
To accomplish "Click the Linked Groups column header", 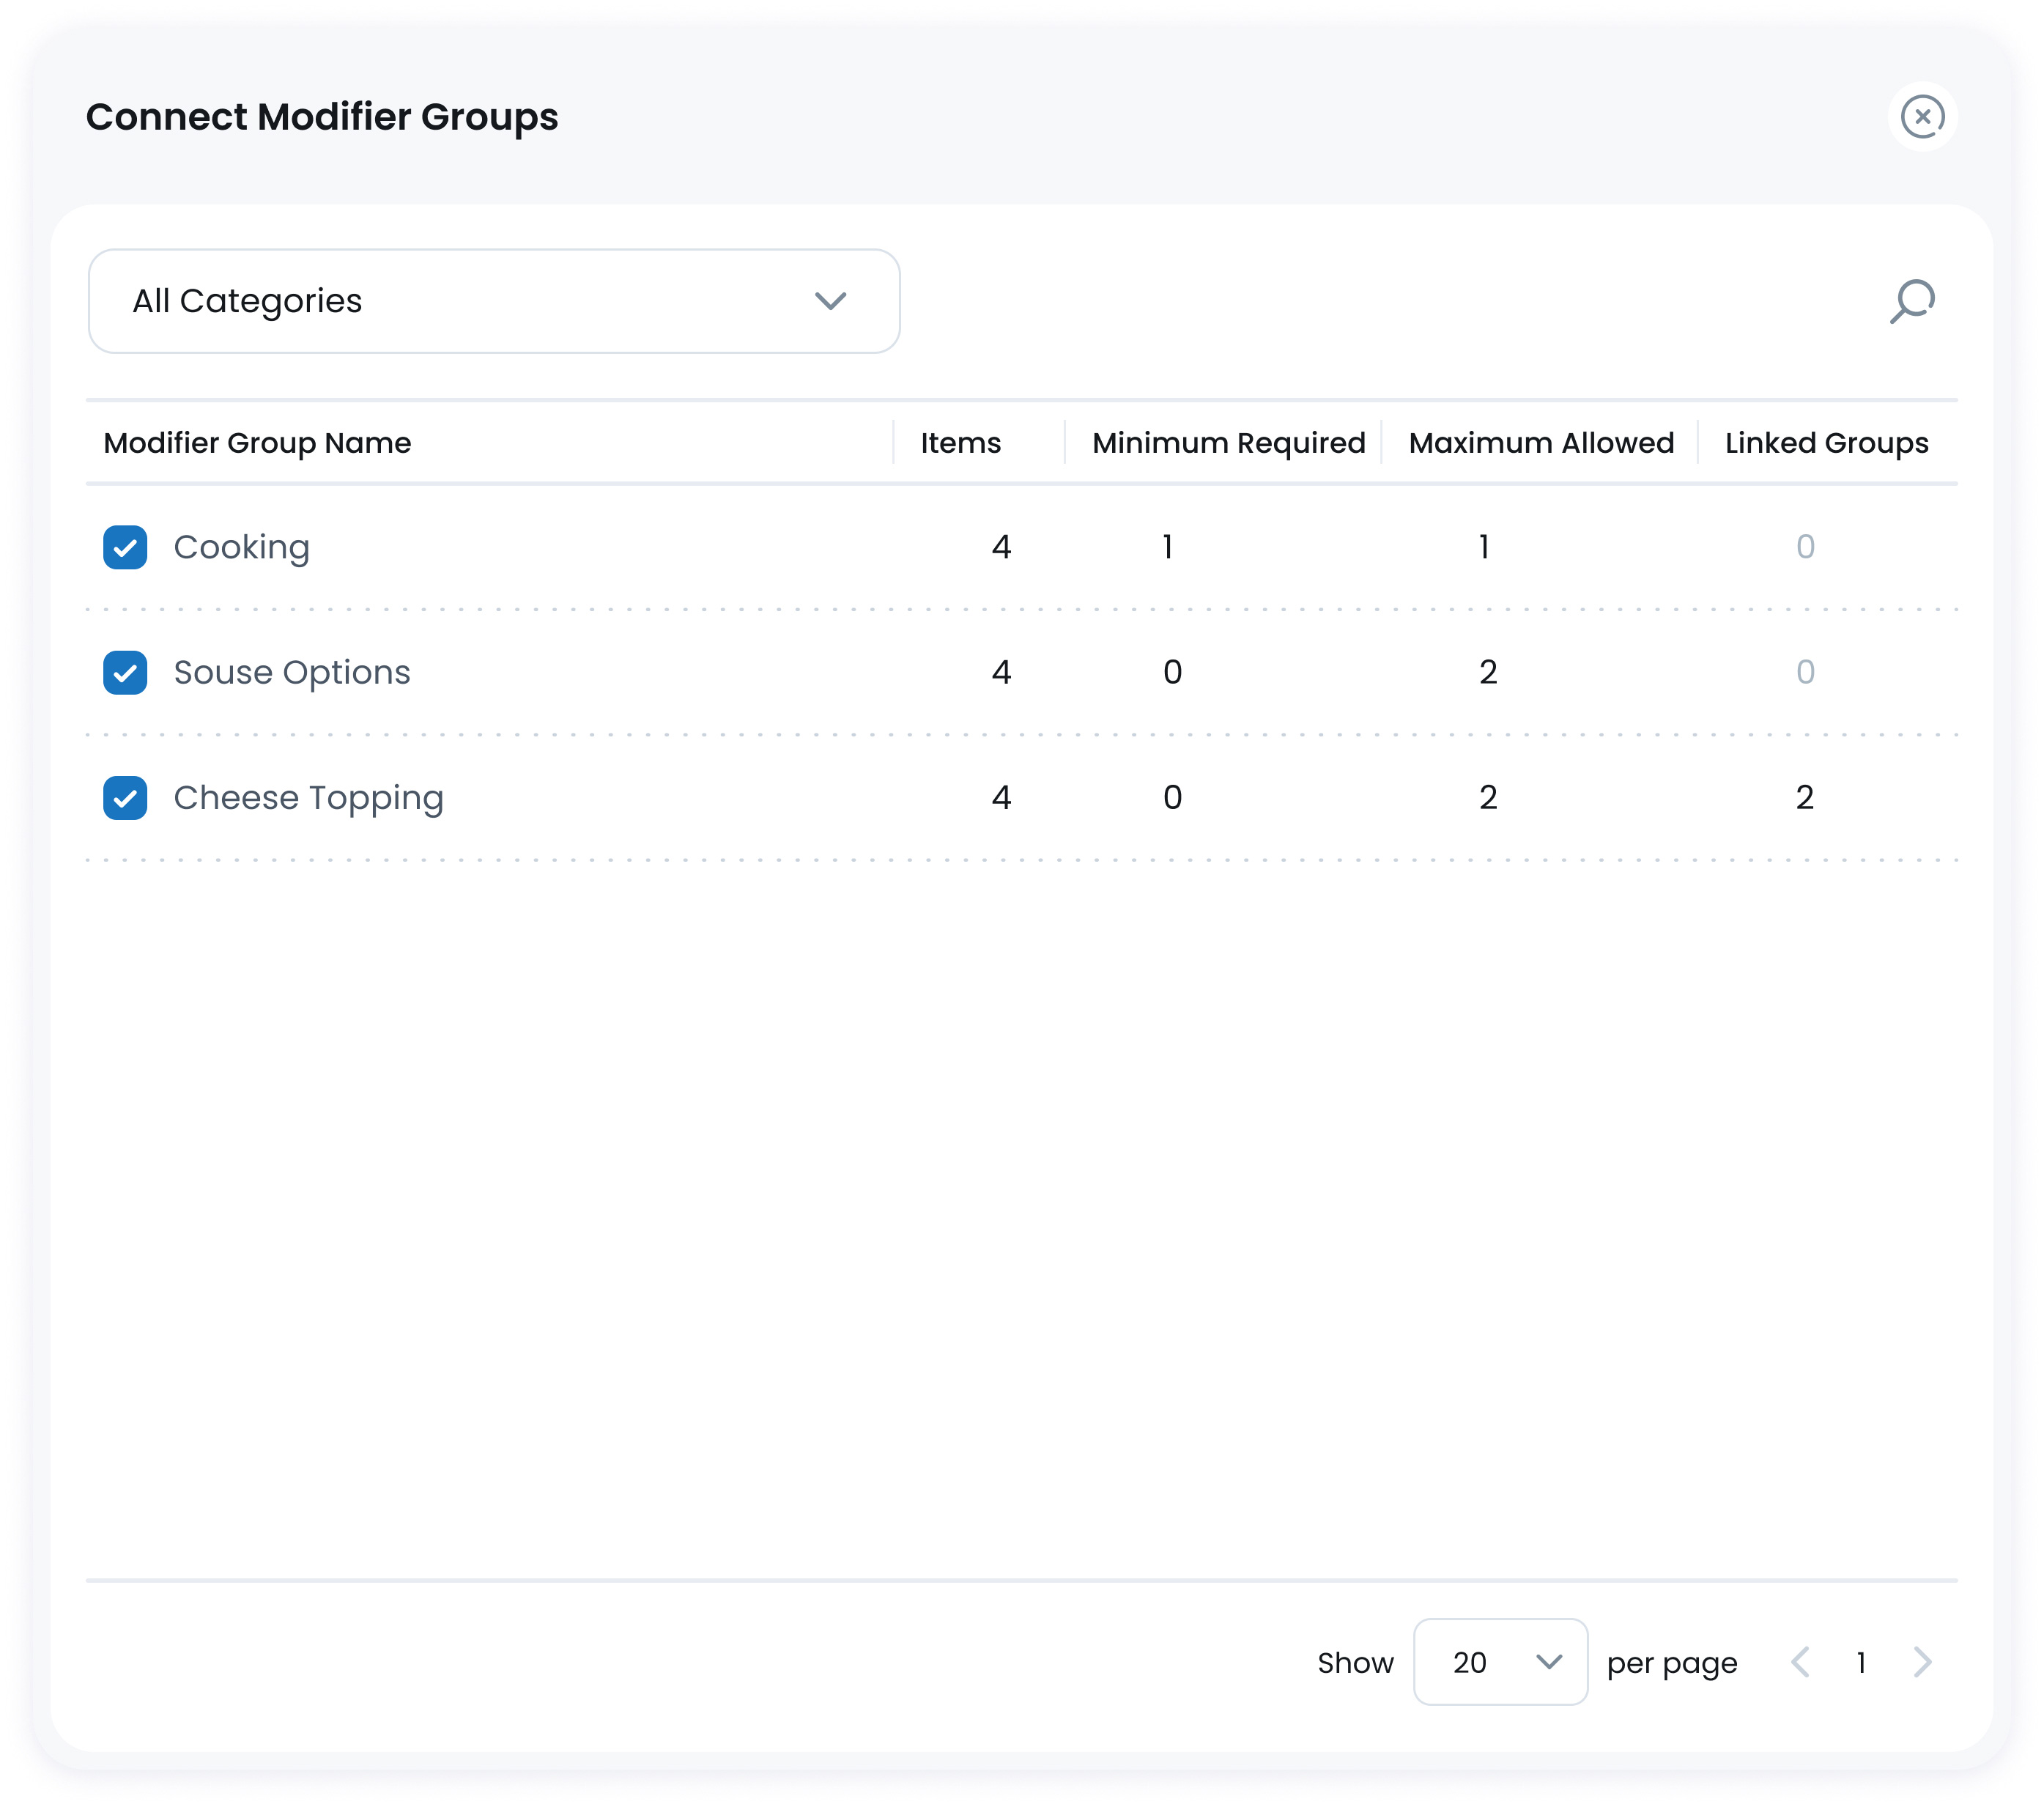I will pos(1825,443).
